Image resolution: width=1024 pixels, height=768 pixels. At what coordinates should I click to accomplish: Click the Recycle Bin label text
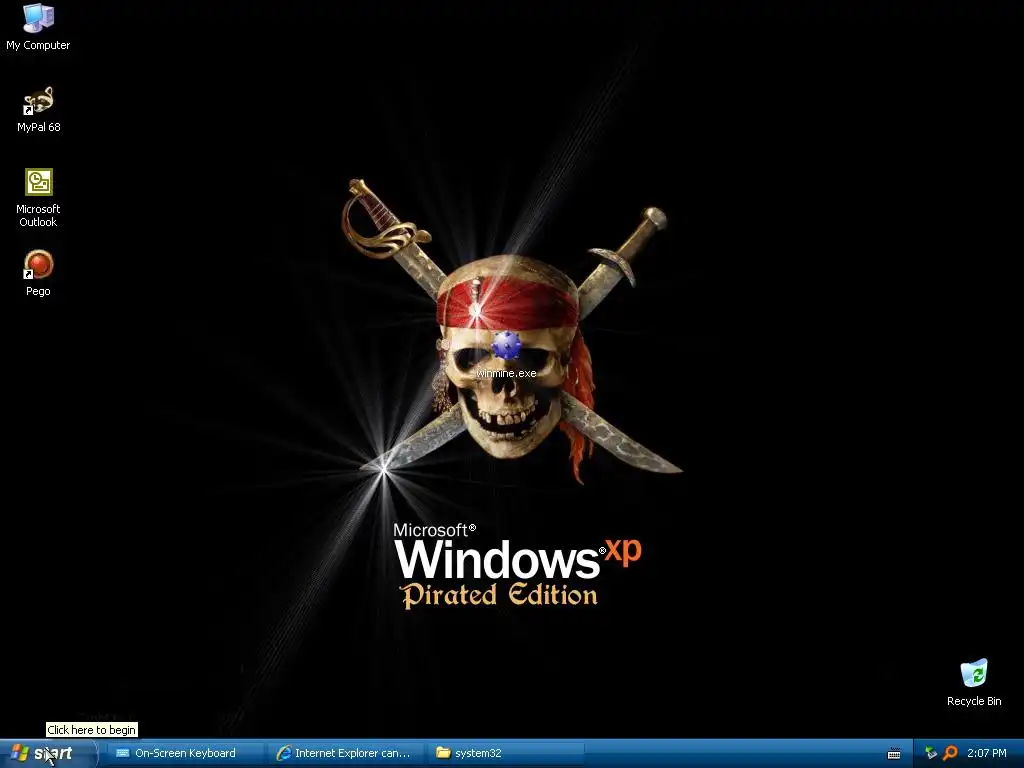point(974,701)
